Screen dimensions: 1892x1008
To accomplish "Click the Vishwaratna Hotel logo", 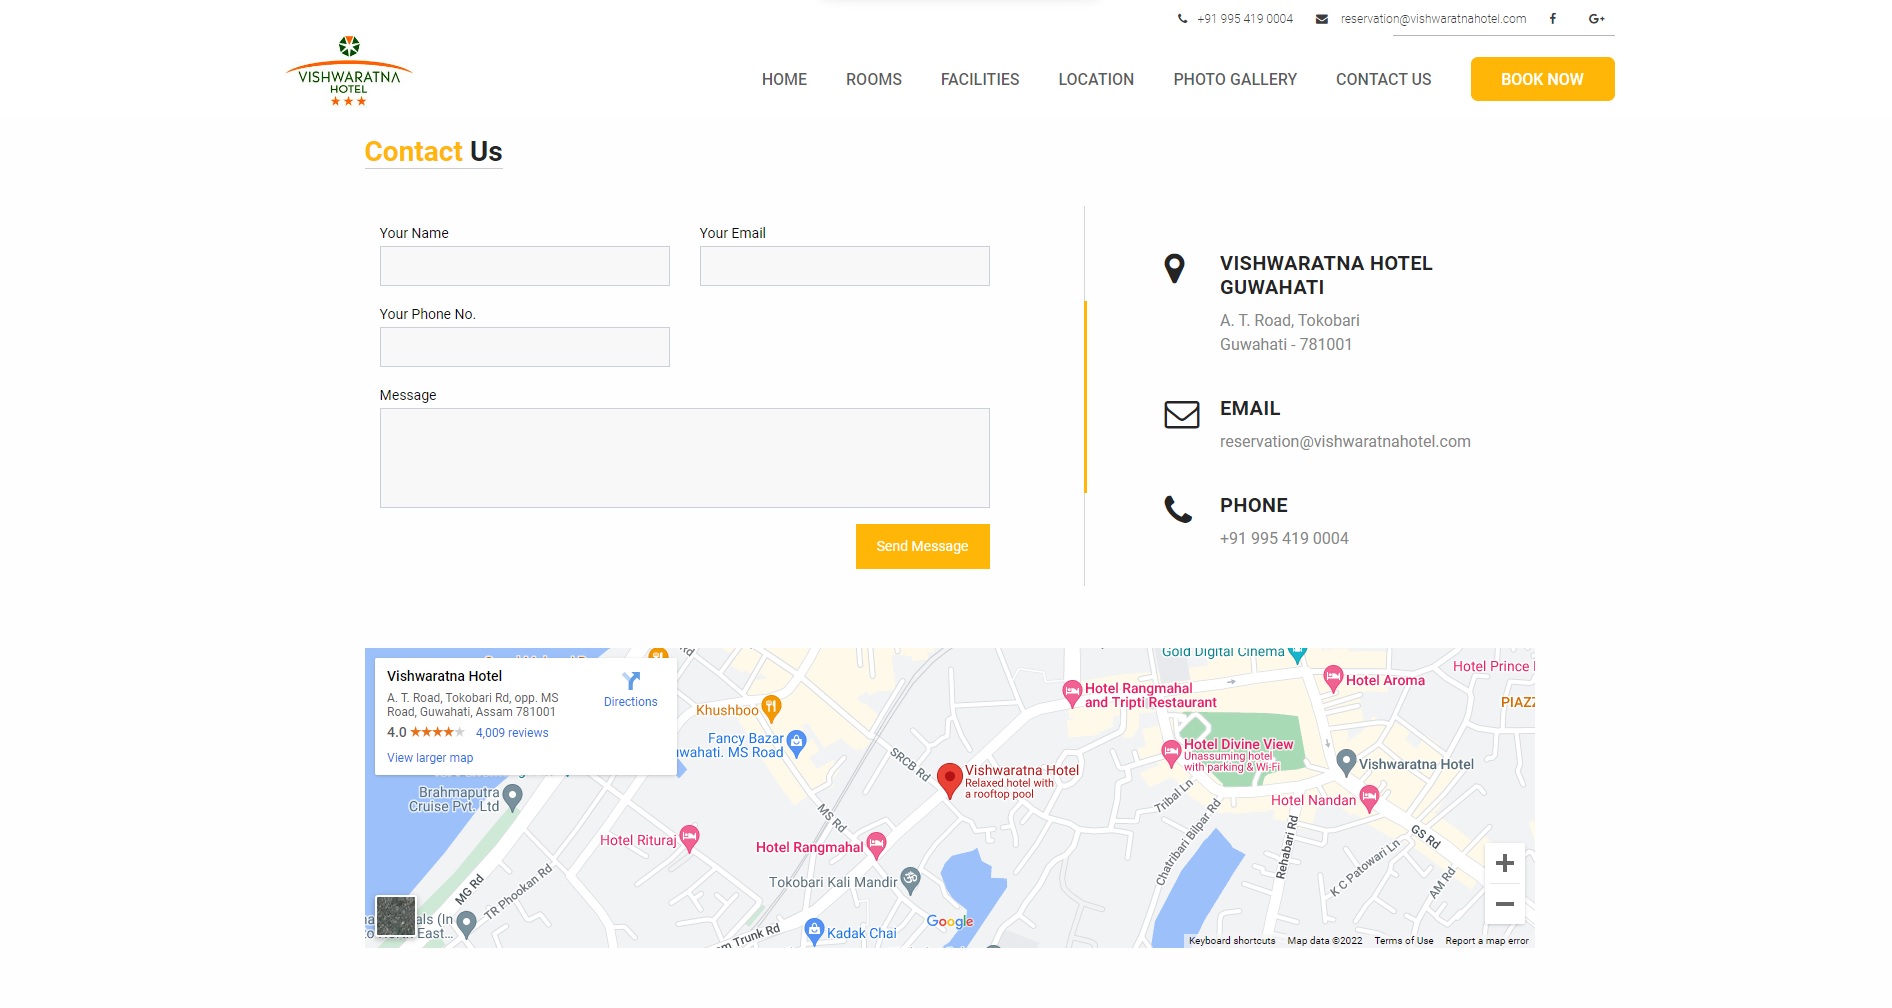I will [x=349, y=71].
